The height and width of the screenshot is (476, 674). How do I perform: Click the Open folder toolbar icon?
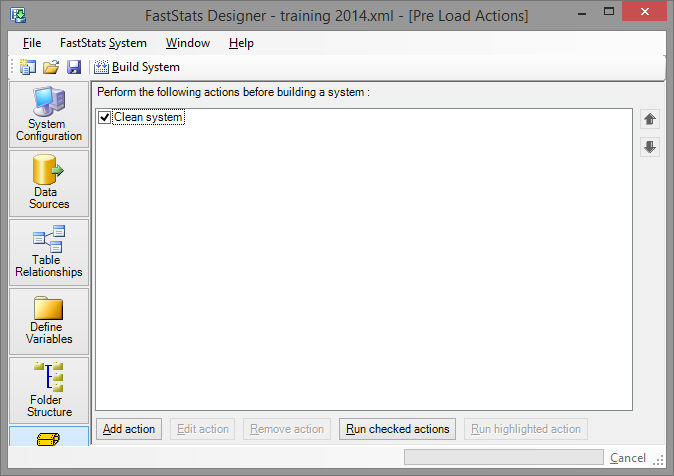click(51, 67)
